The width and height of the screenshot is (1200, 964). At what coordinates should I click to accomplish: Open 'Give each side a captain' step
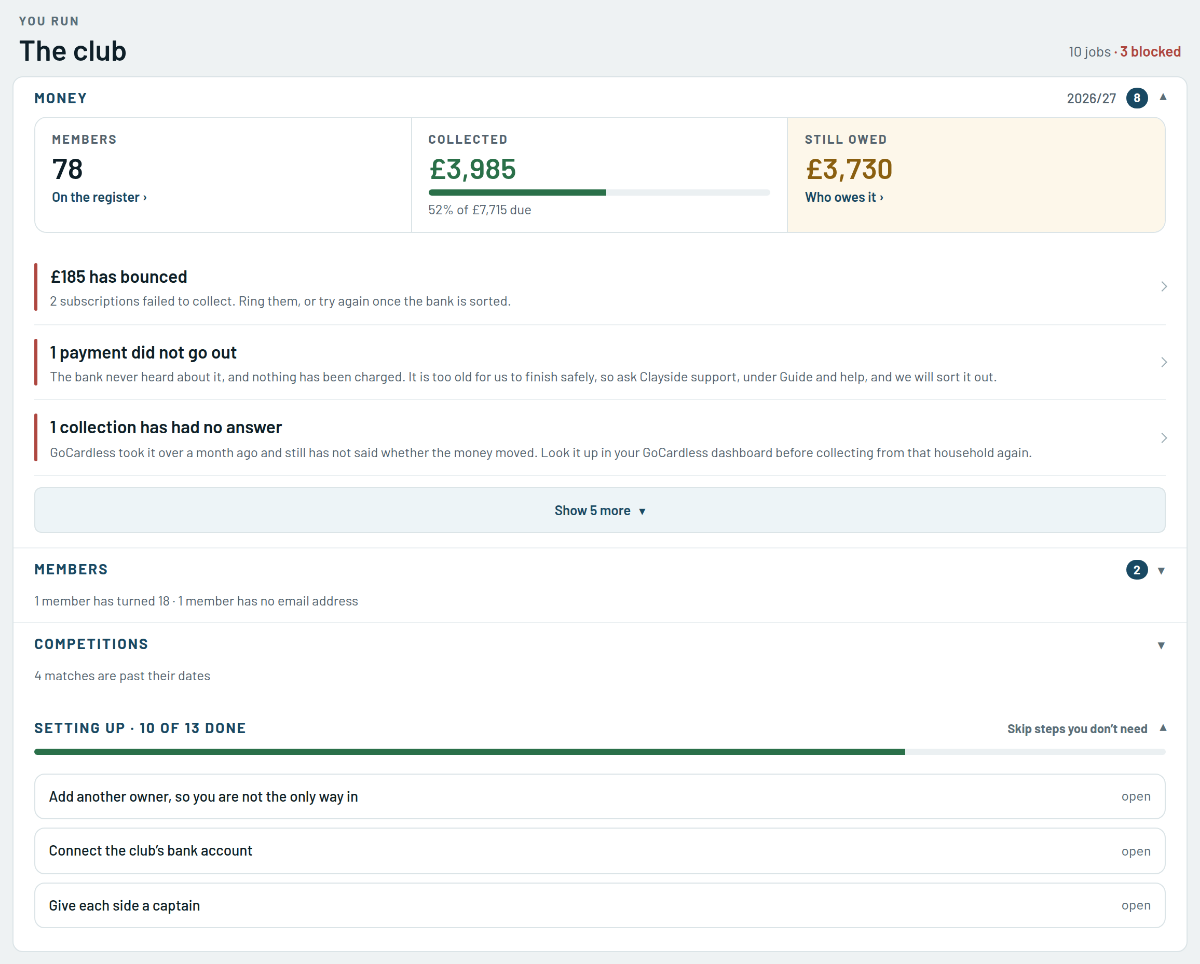pos(600,905)
